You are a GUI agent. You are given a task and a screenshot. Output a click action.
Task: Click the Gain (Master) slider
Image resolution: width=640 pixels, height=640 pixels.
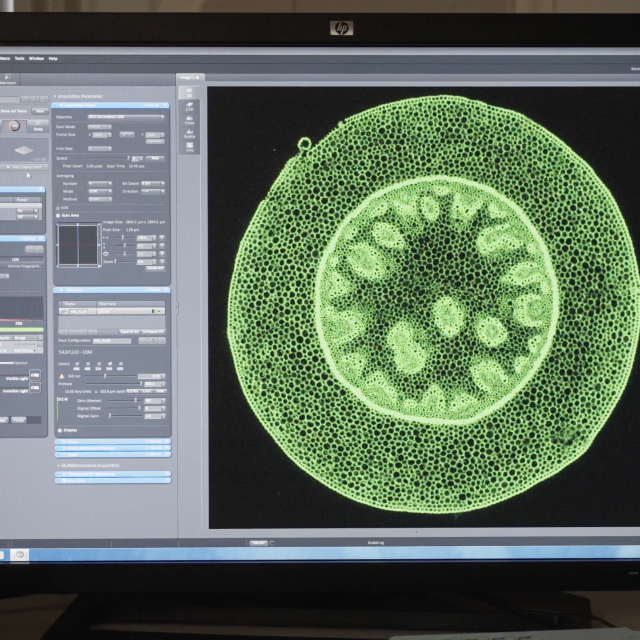pyautogui.click(x=124, y=400)
